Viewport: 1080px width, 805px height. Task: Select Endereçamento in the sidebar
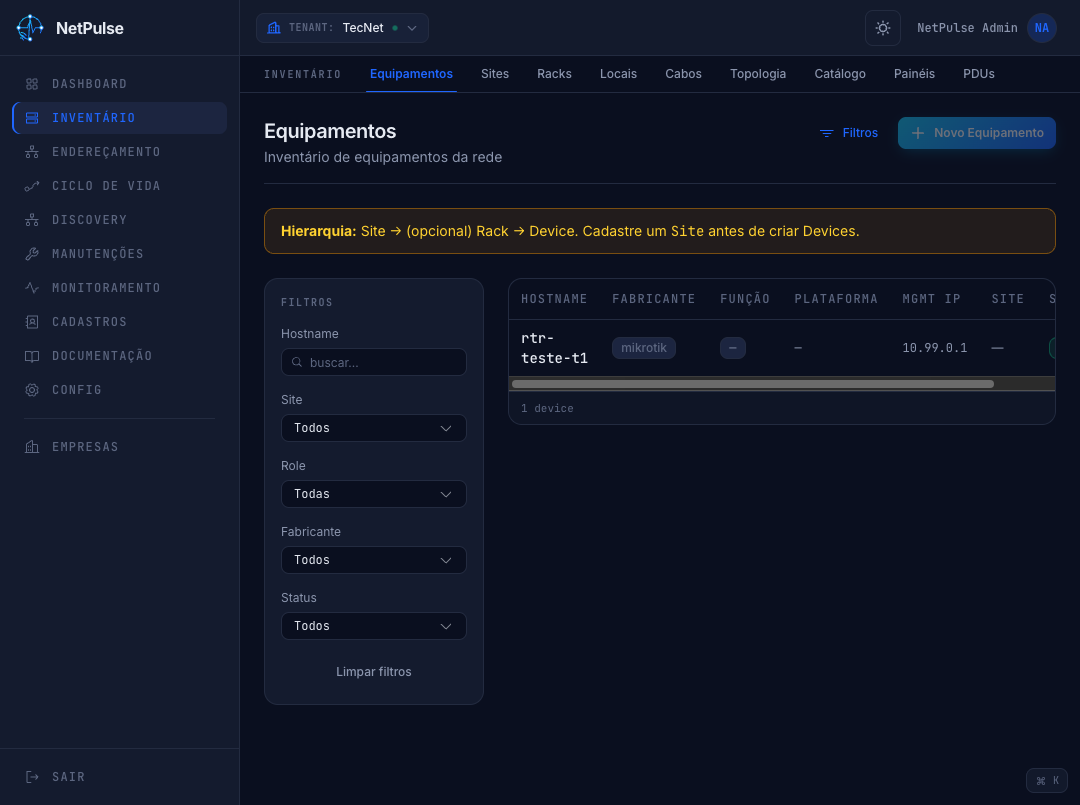[x=120, y=152]
